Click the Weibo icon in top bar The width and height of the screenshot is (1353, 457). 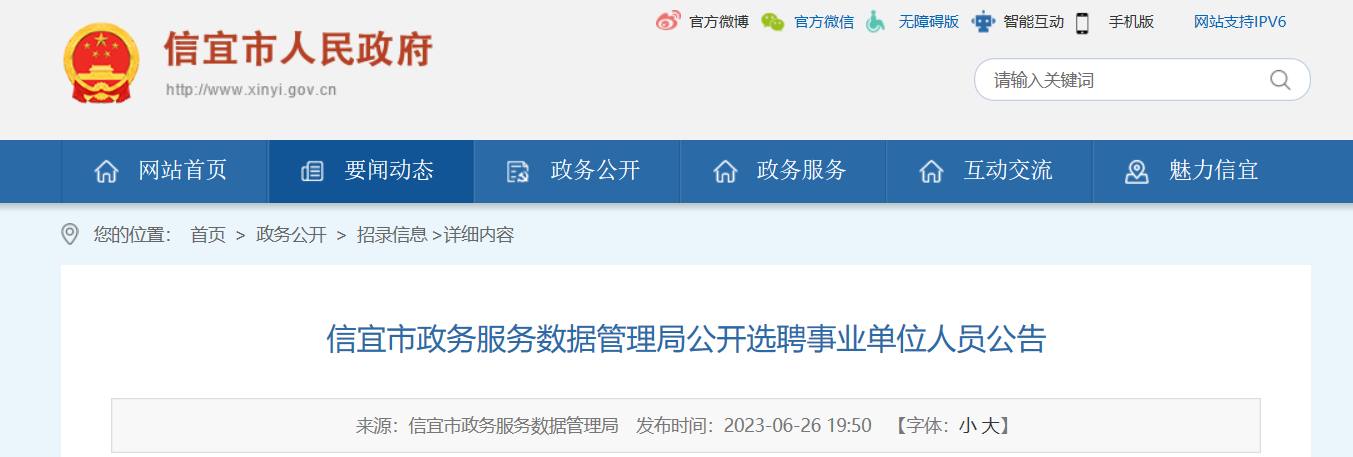(668, 21)
